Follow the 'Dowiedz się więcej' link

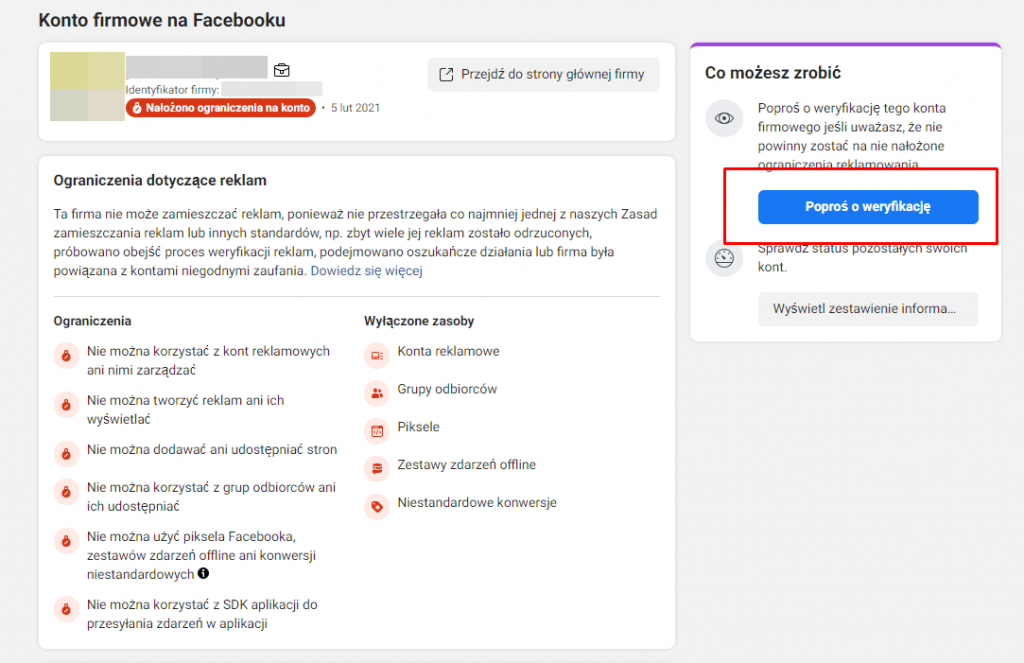(x=366, y=270)
